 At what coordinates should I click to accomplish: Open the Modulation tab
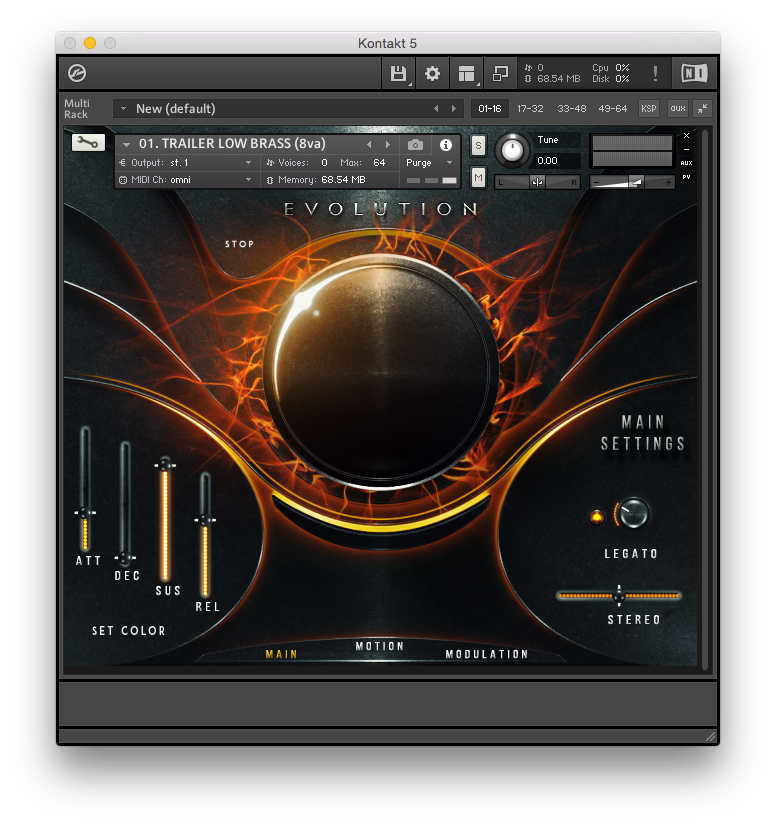pyautogui.click(x=487, y=654)
